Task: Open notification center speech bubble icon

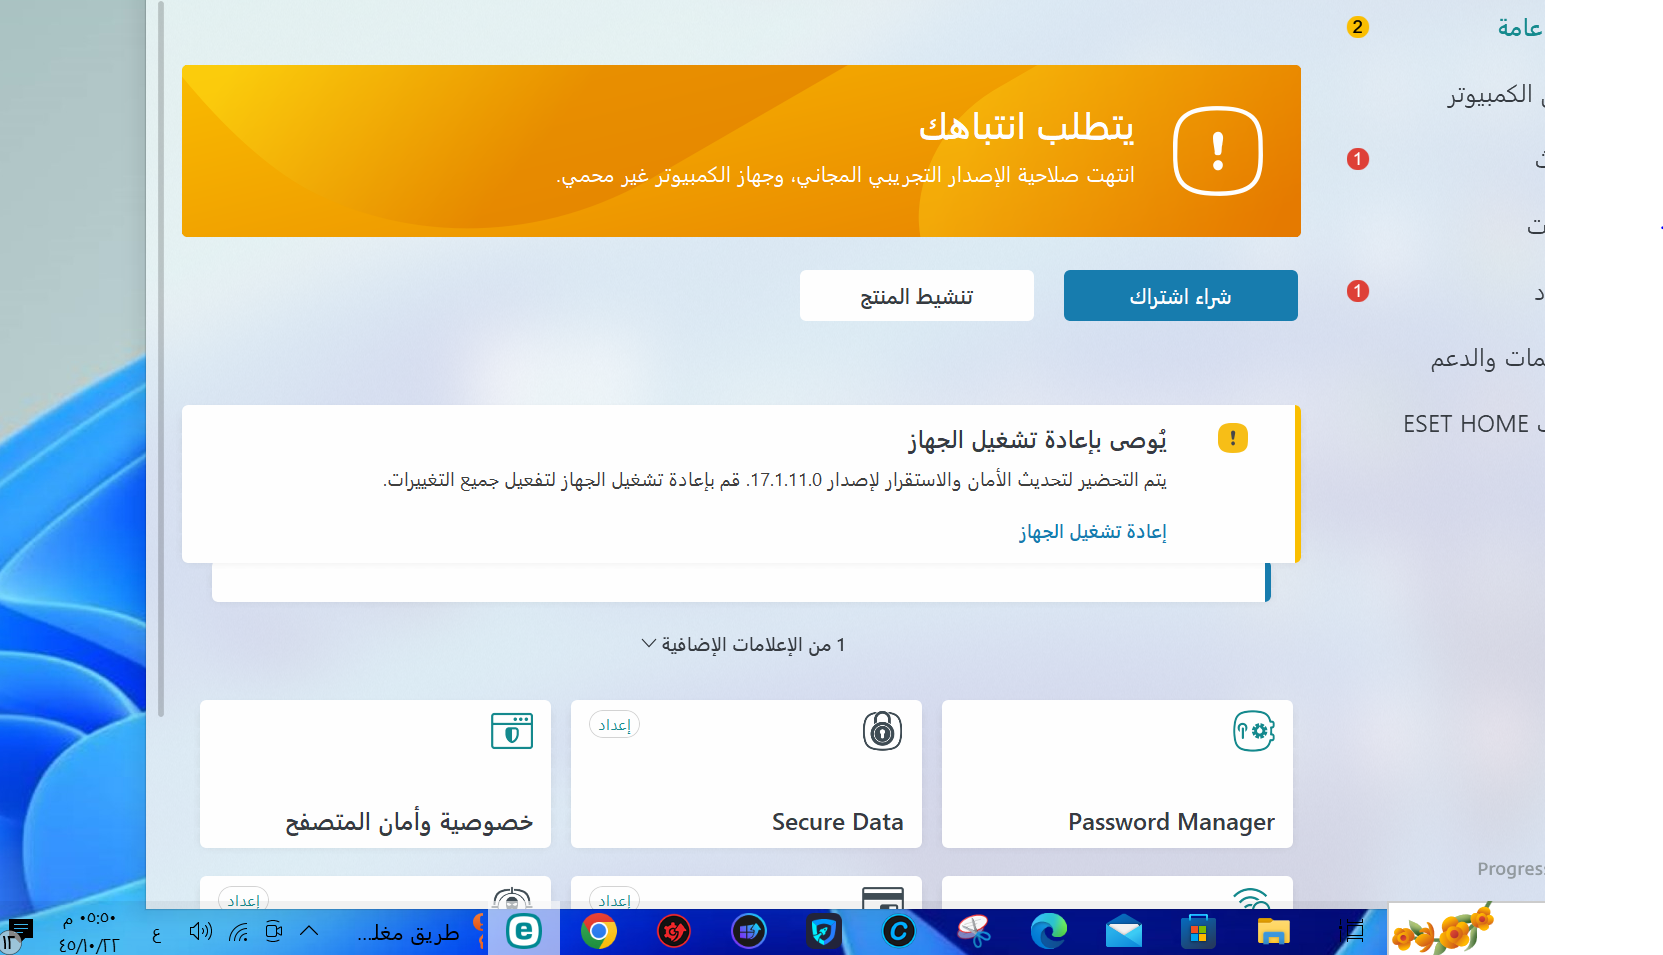Action: pyautogui.click(x=17, y=934)
